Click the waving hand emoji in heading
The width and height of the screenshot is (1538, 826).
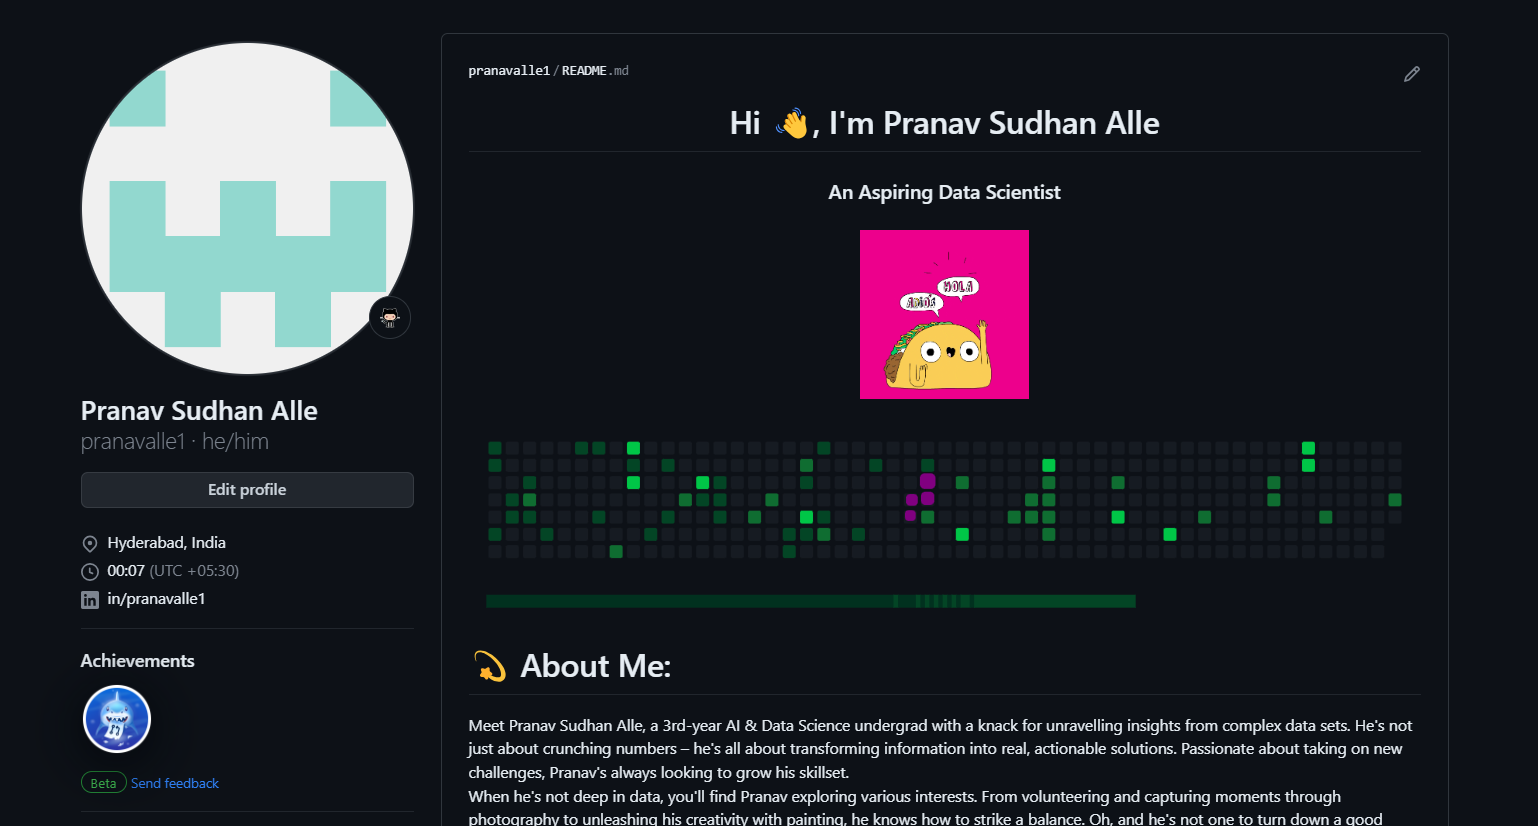(792, 123)
